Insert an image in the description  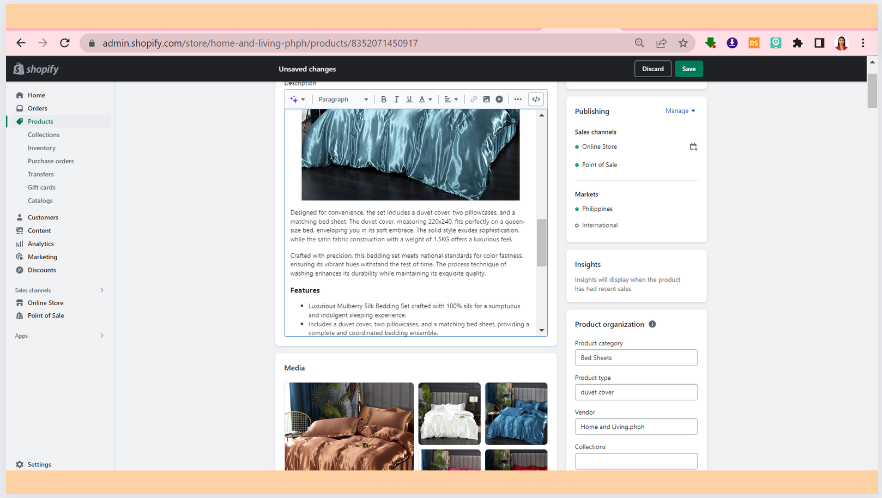pos(487,100)
